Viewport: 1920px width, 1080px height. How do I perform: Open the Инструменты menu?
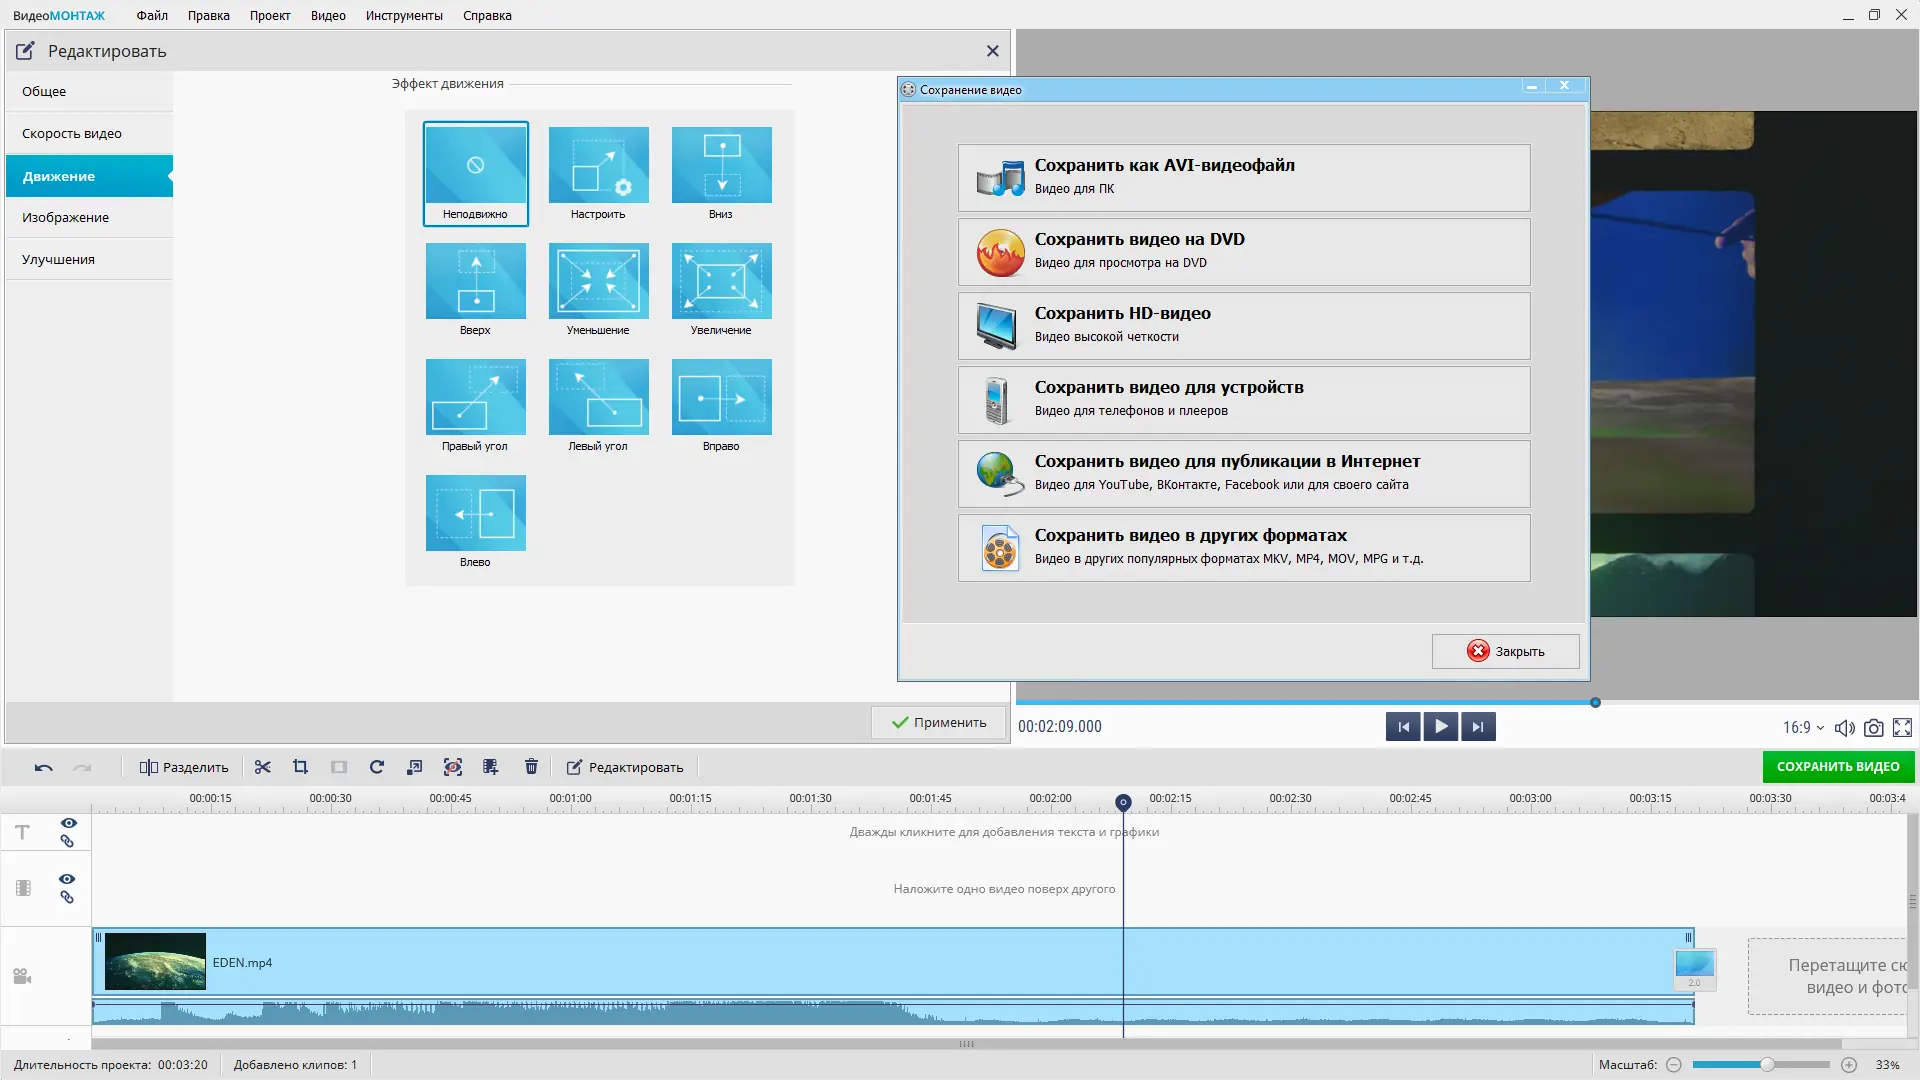pyautogui.click(x=404, y=15)
